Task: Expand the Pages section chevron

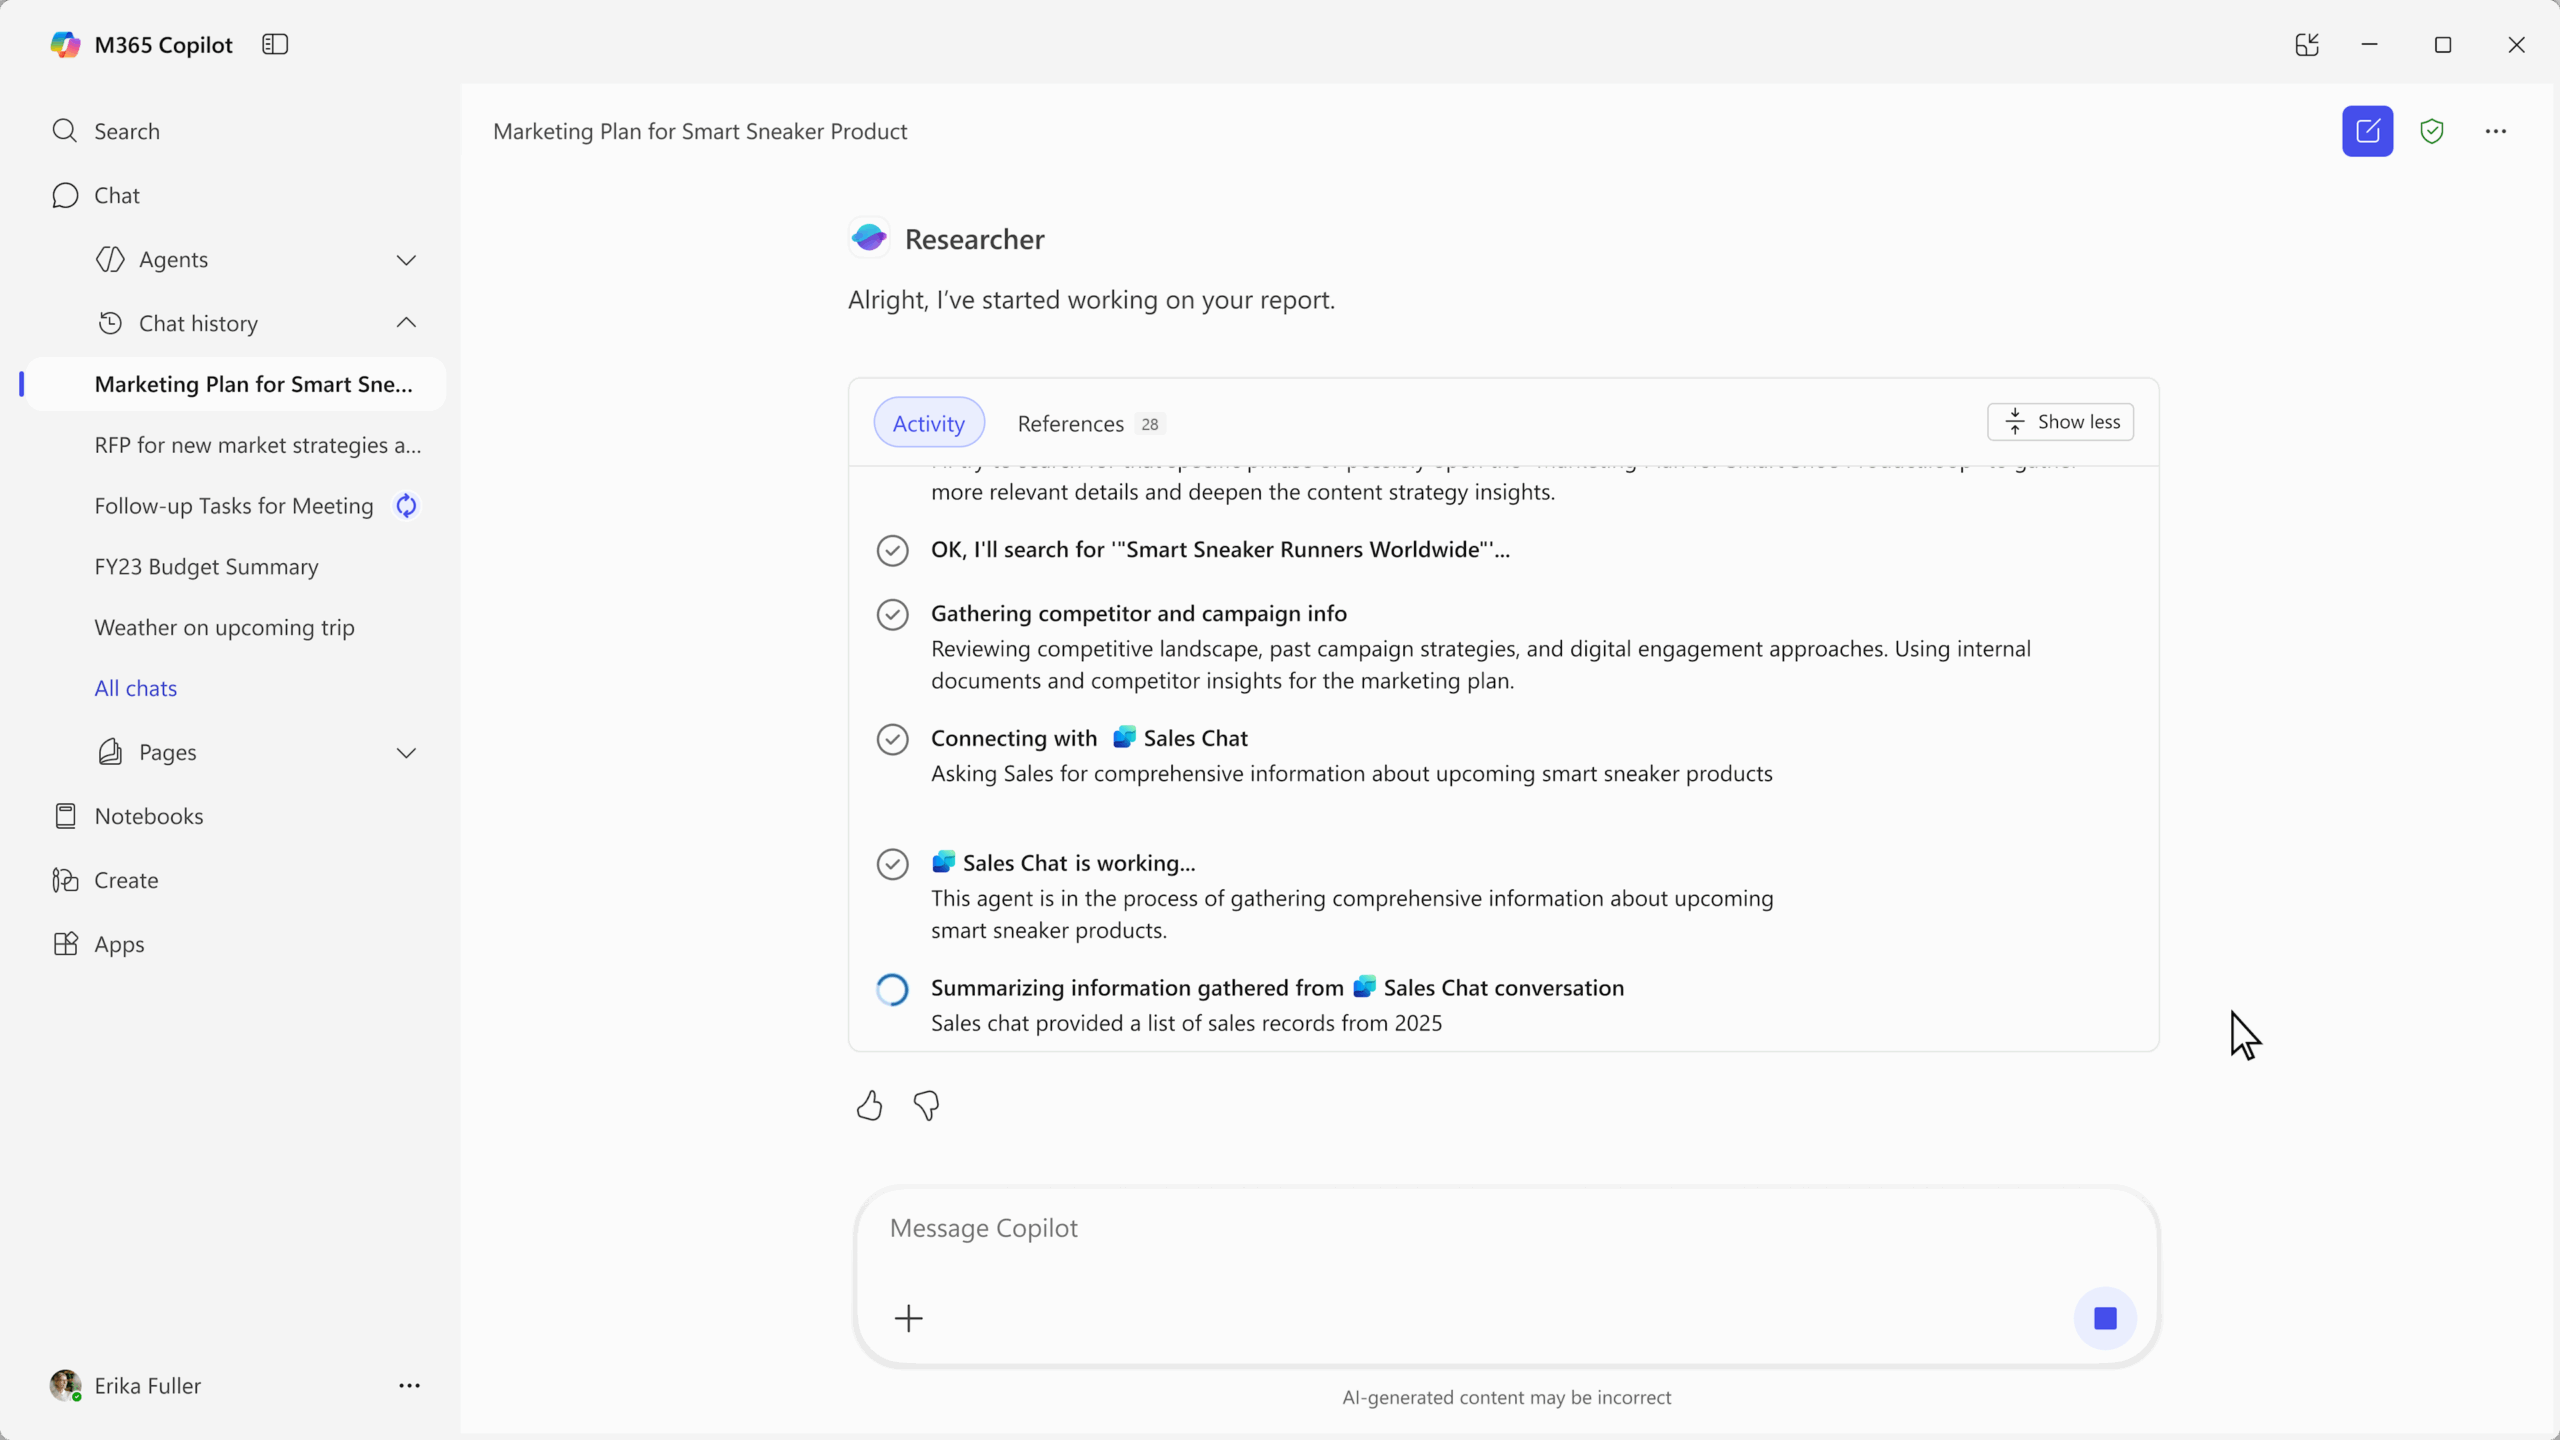Action: click(406, 753)
